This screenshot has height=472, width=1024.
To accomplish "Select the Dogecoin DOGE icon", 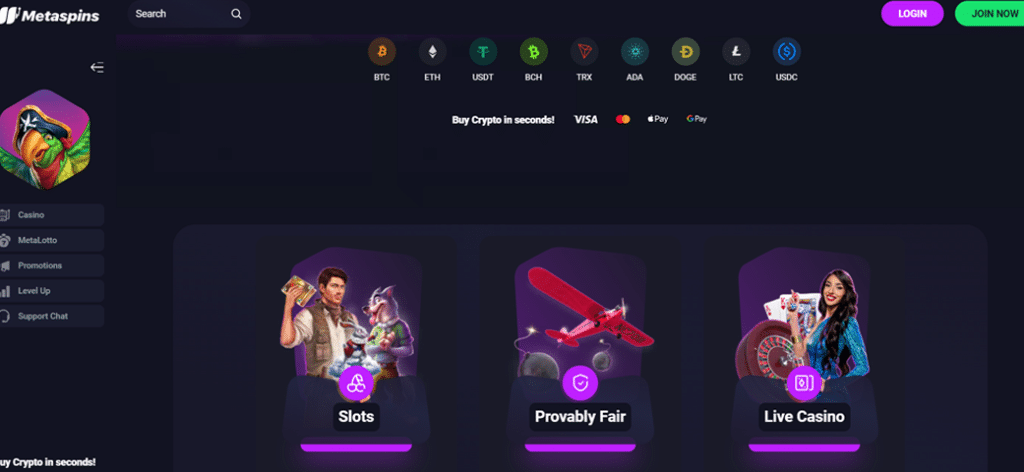I will pyautogui.click(x=686, y=52).
